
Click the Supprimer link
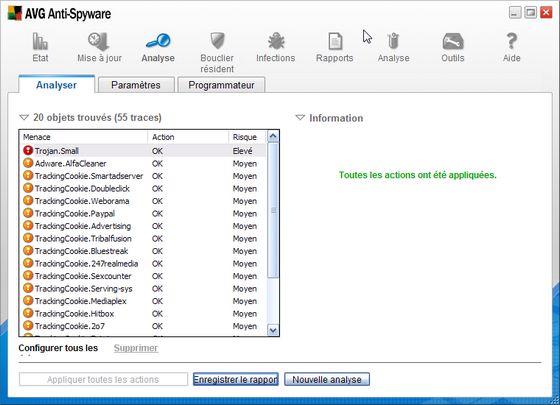tap(136, 348)
